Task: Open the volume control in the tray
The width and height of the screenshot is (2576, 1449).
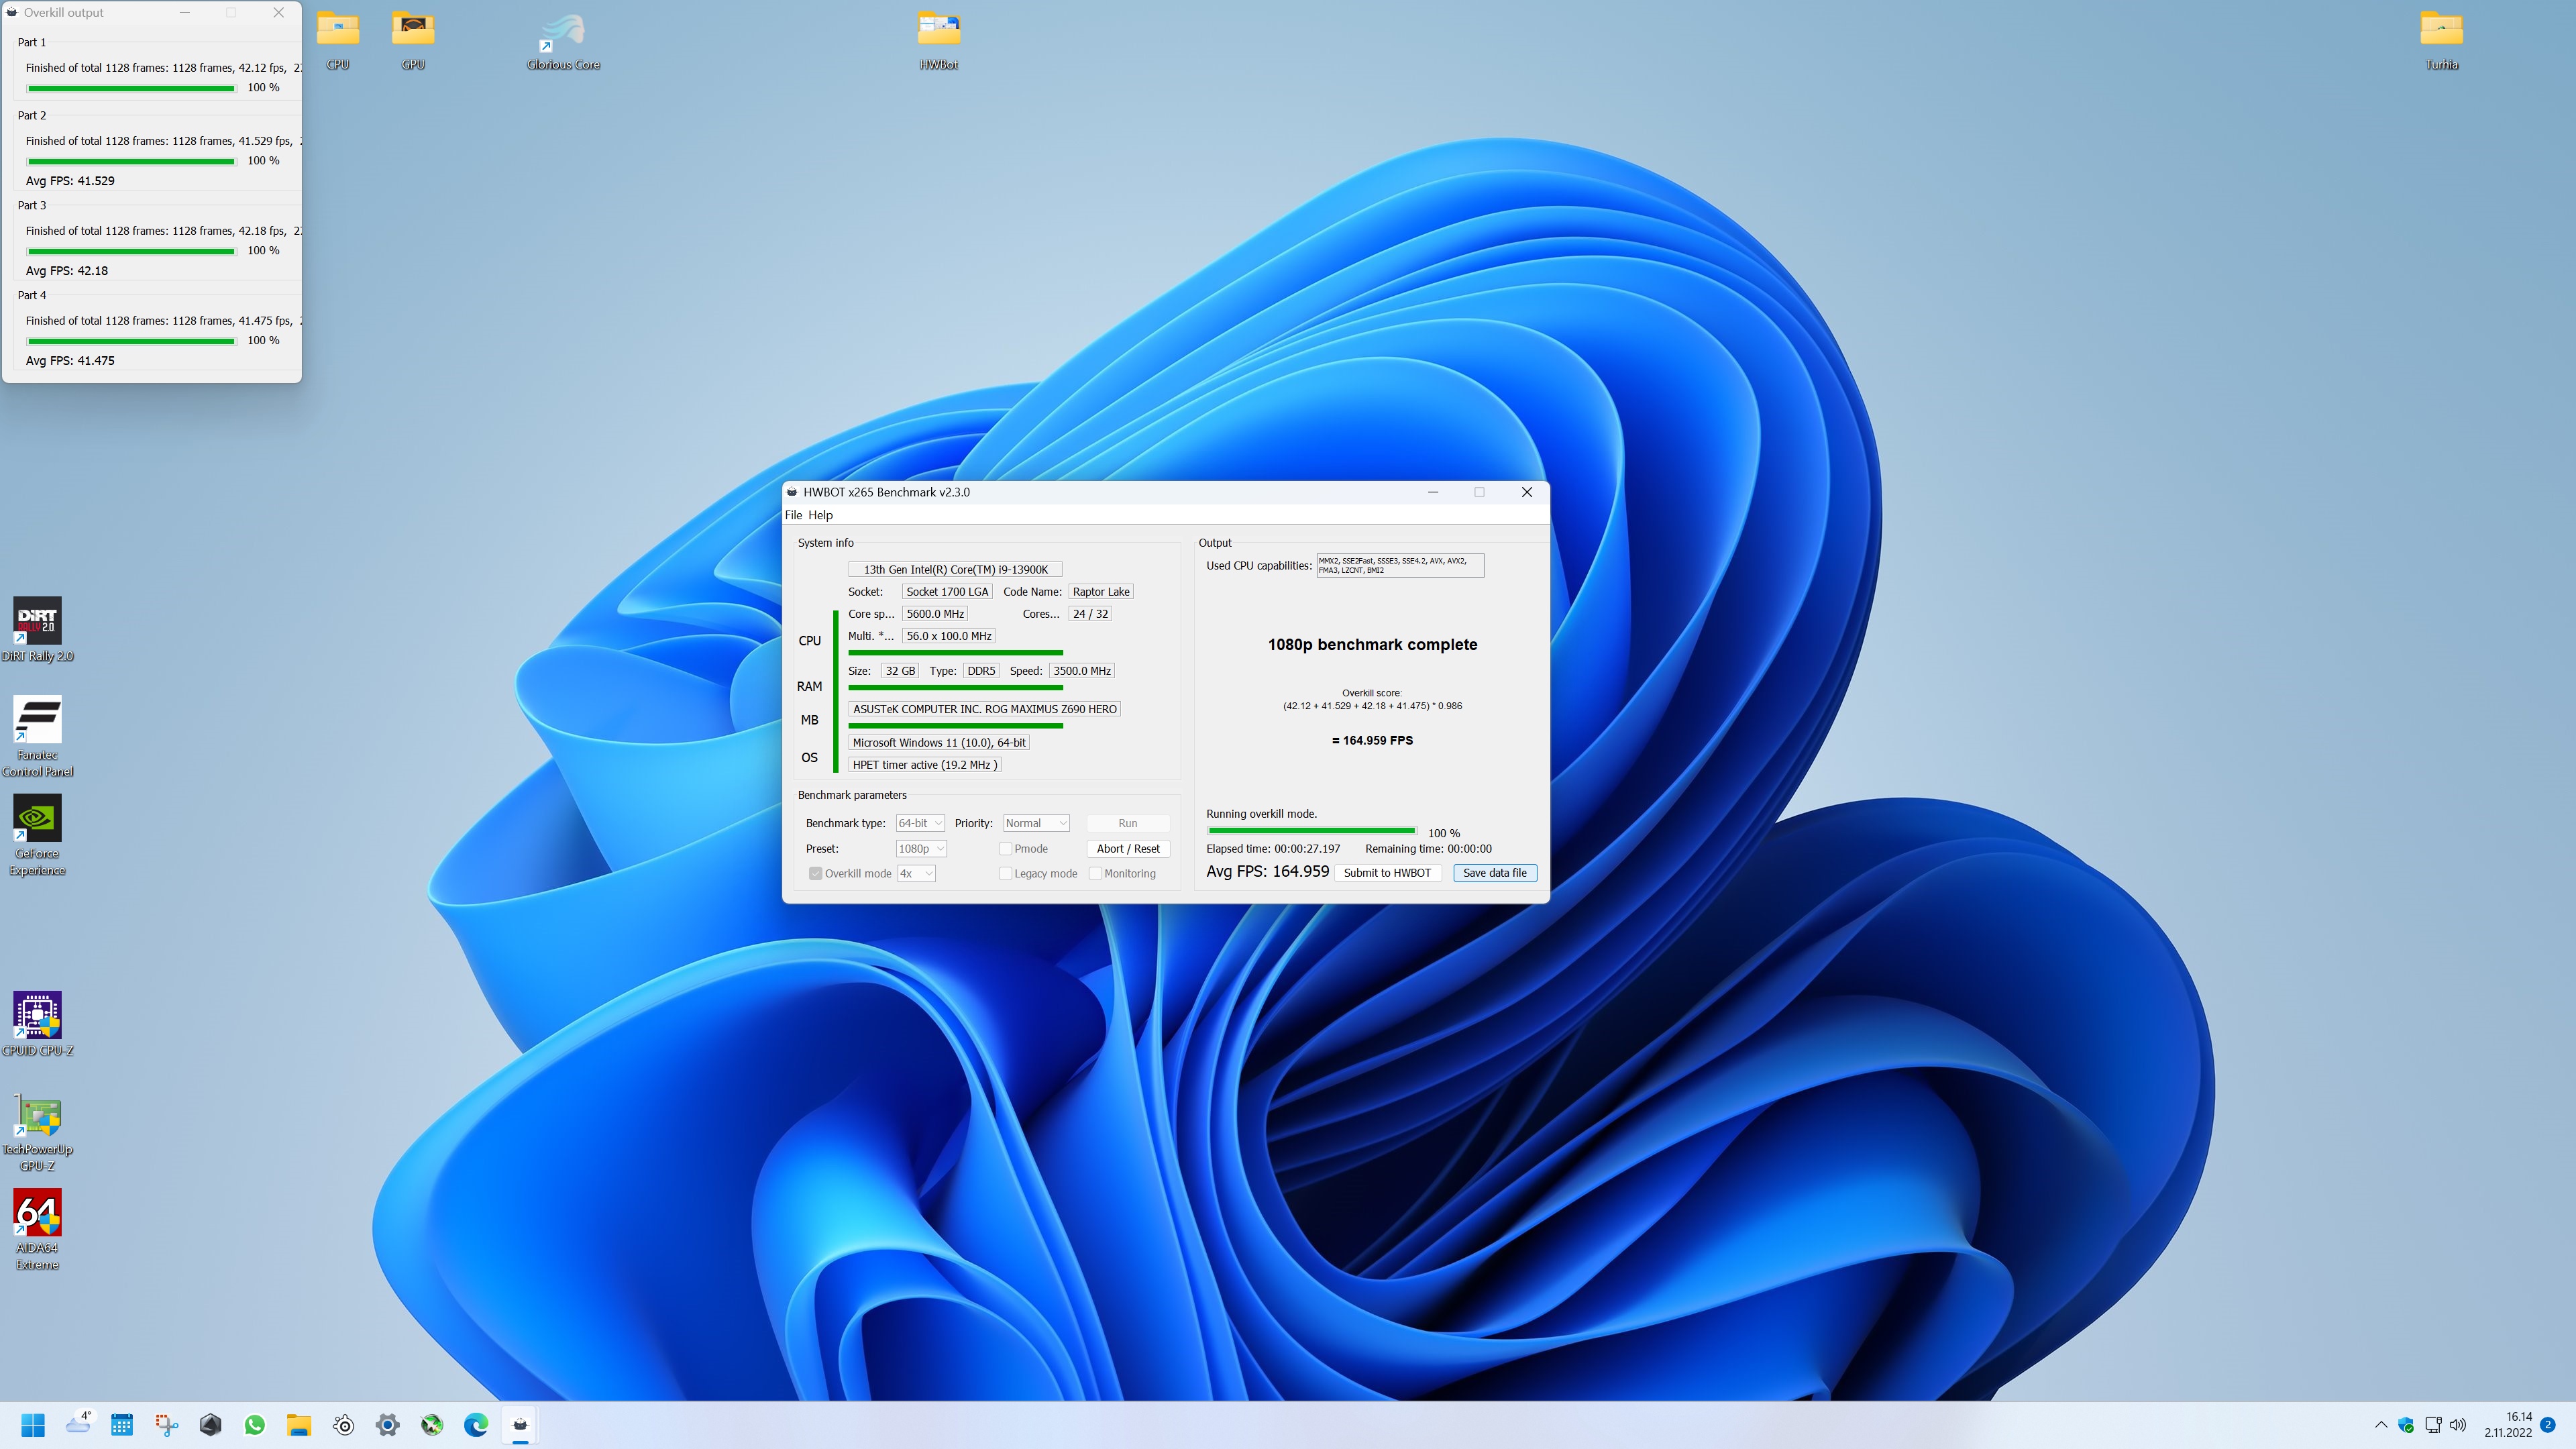Action: [x=2458, y=1425]
